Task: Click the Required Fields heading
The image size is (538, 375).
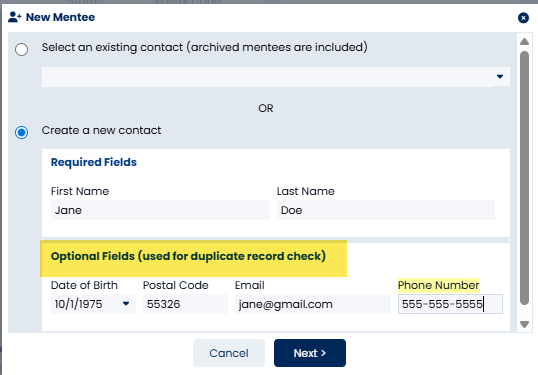Action: (94, 162)
